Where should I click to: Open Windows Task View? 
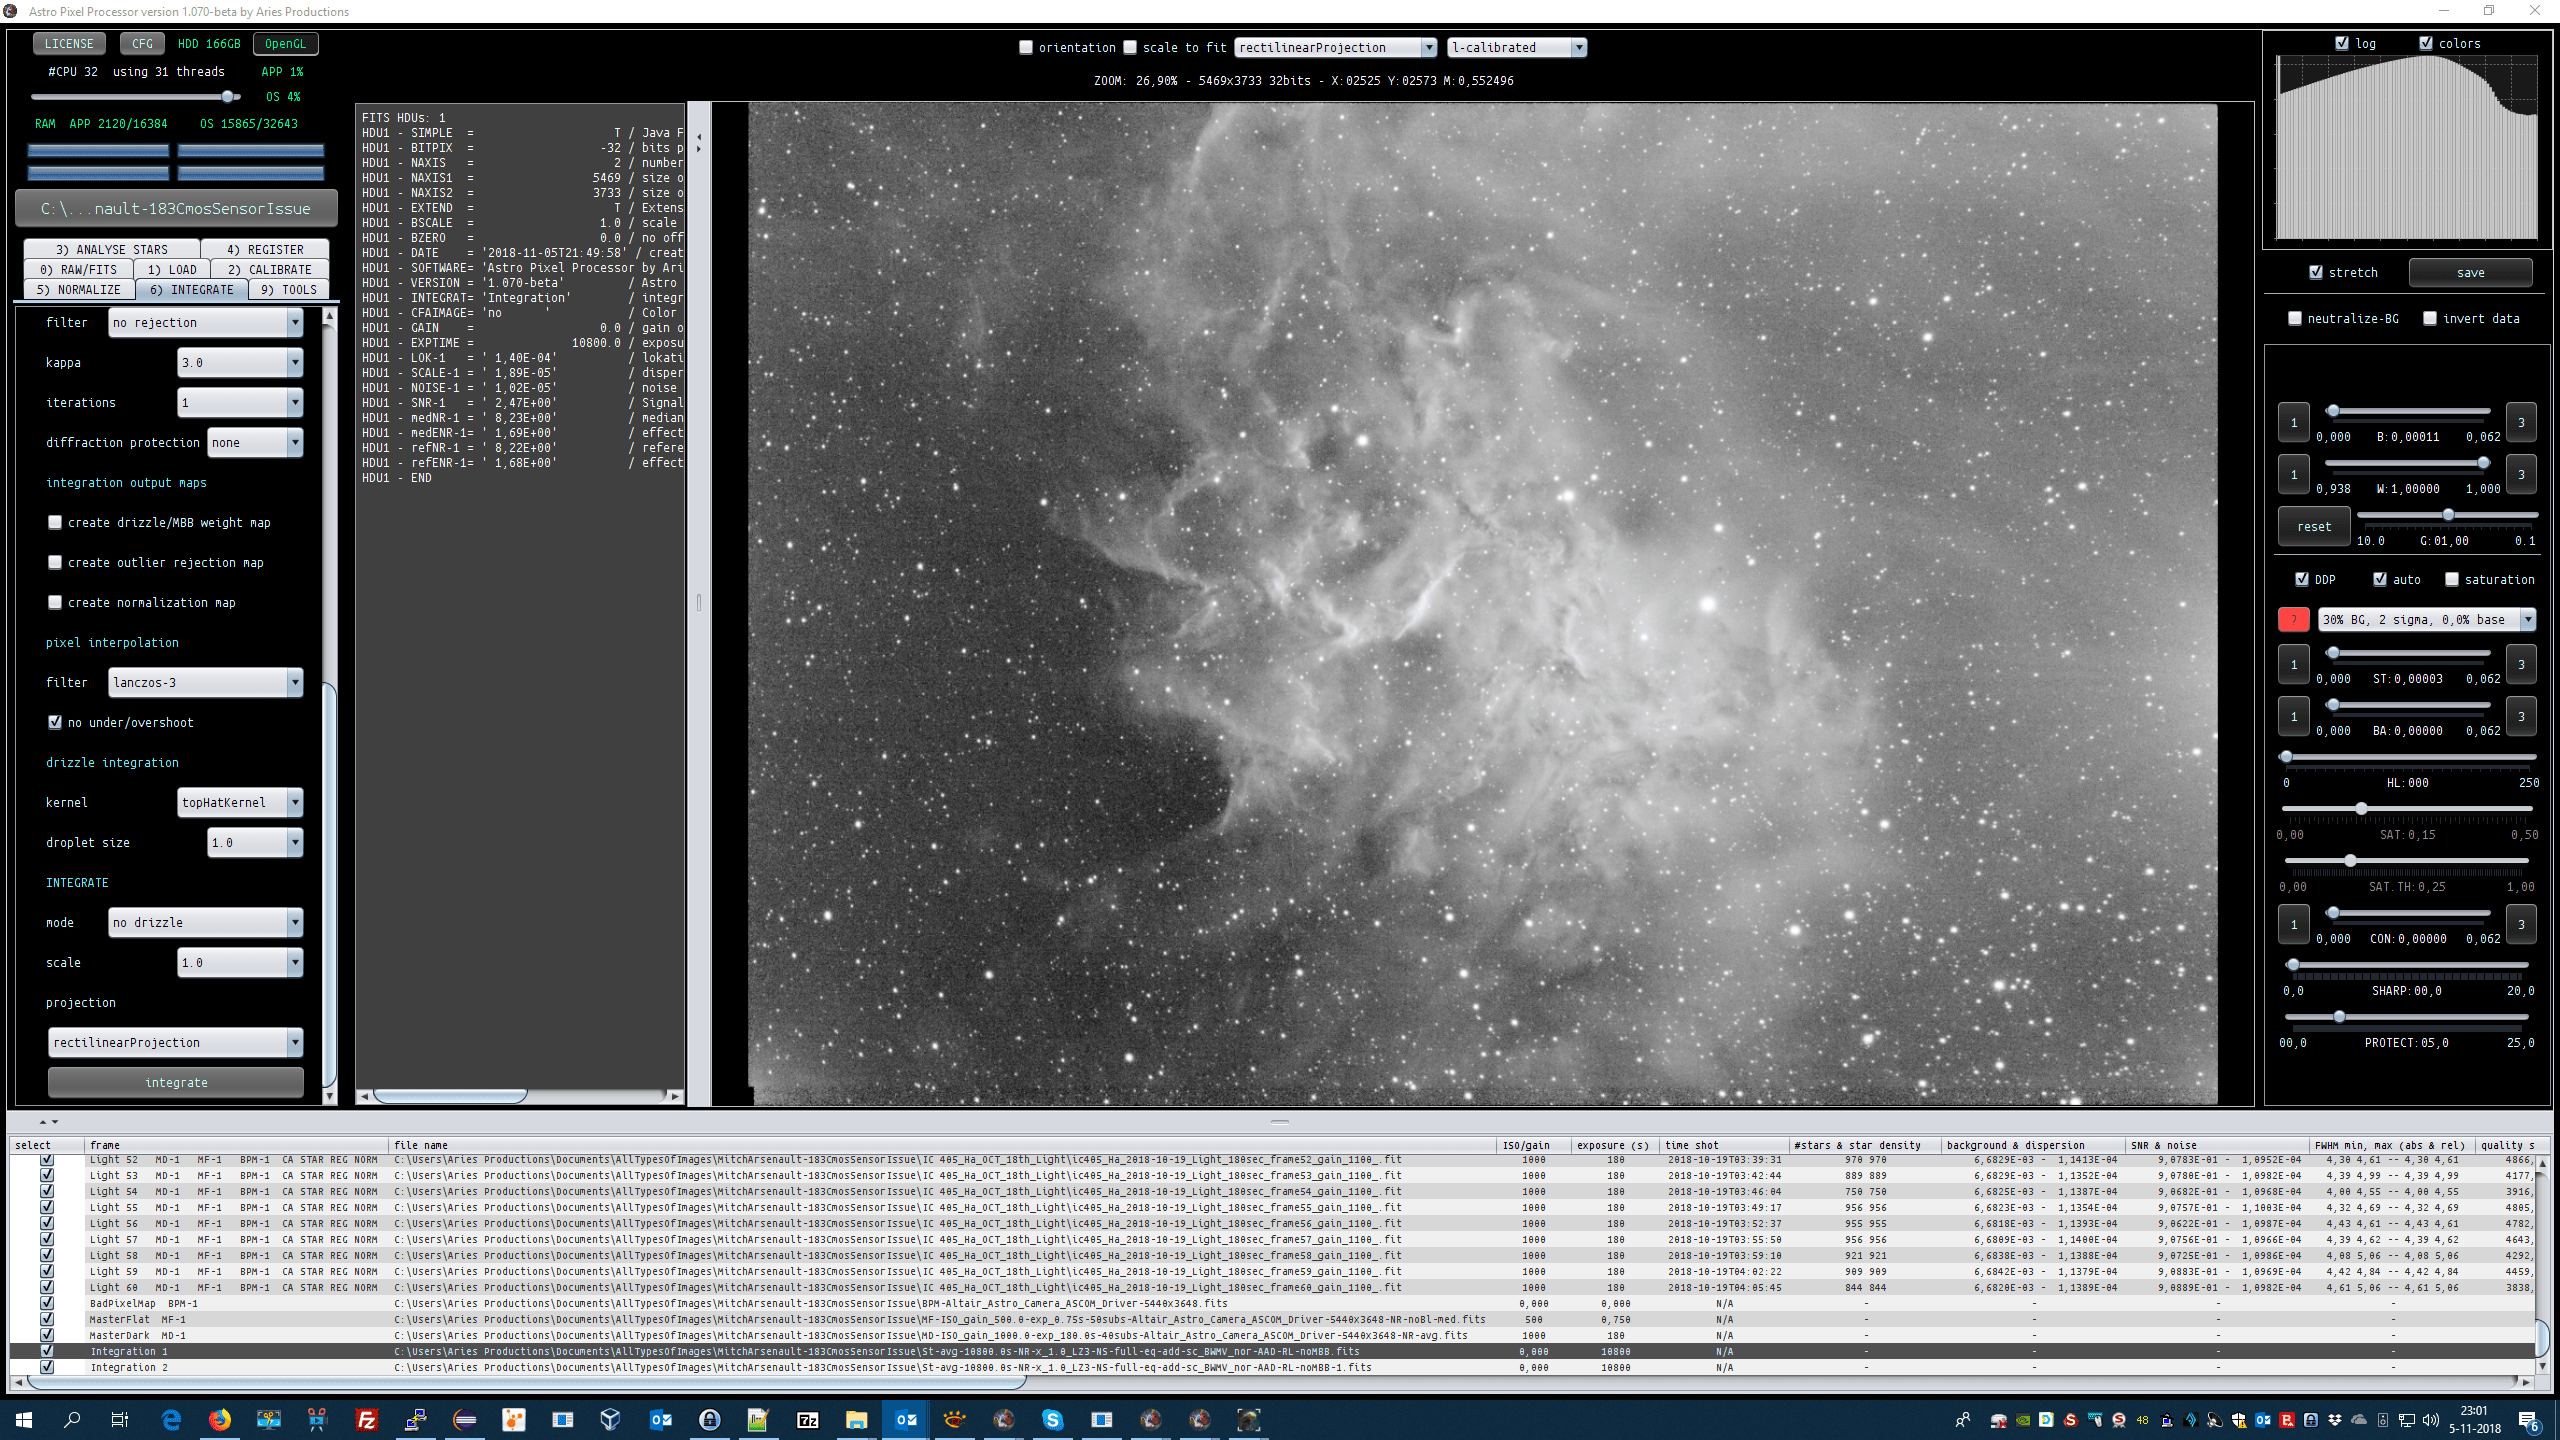click(119, 1419)
